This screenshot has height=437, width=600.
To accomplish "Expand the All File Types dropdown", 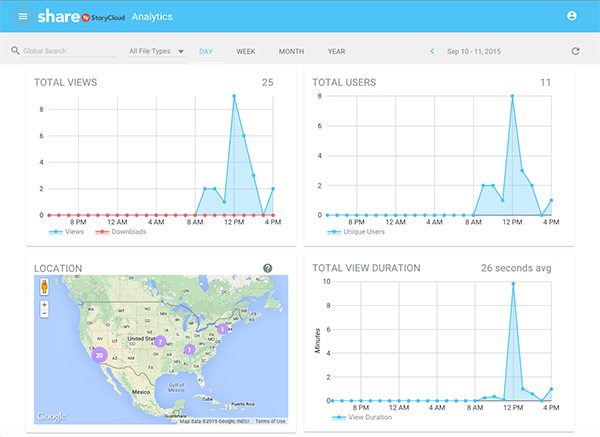I will (157, 51).
